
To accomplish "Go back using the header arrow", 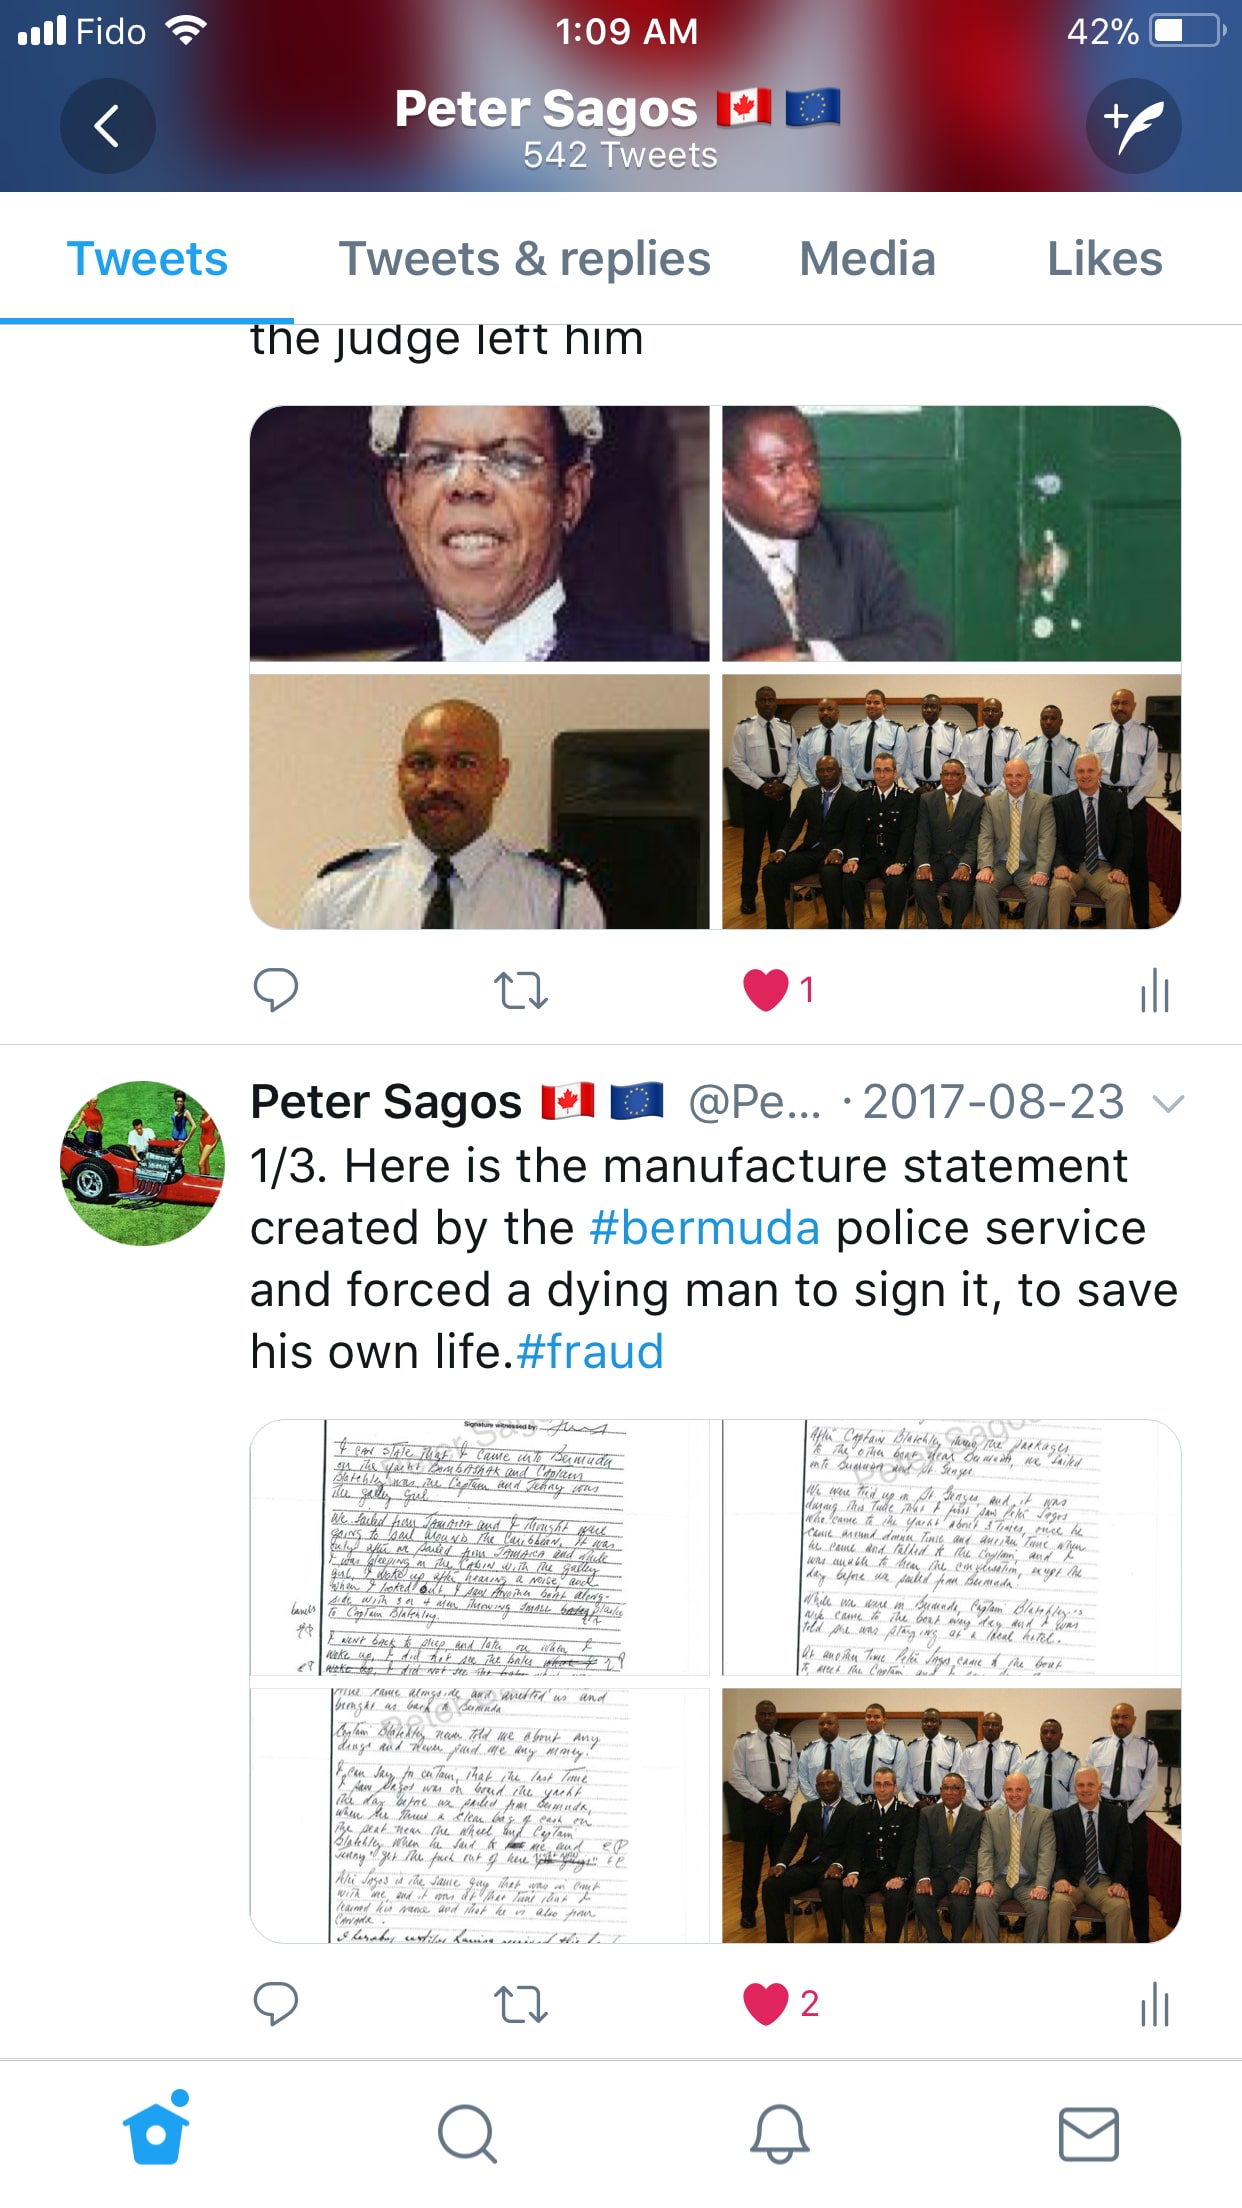I will click(x=108, y=126).
